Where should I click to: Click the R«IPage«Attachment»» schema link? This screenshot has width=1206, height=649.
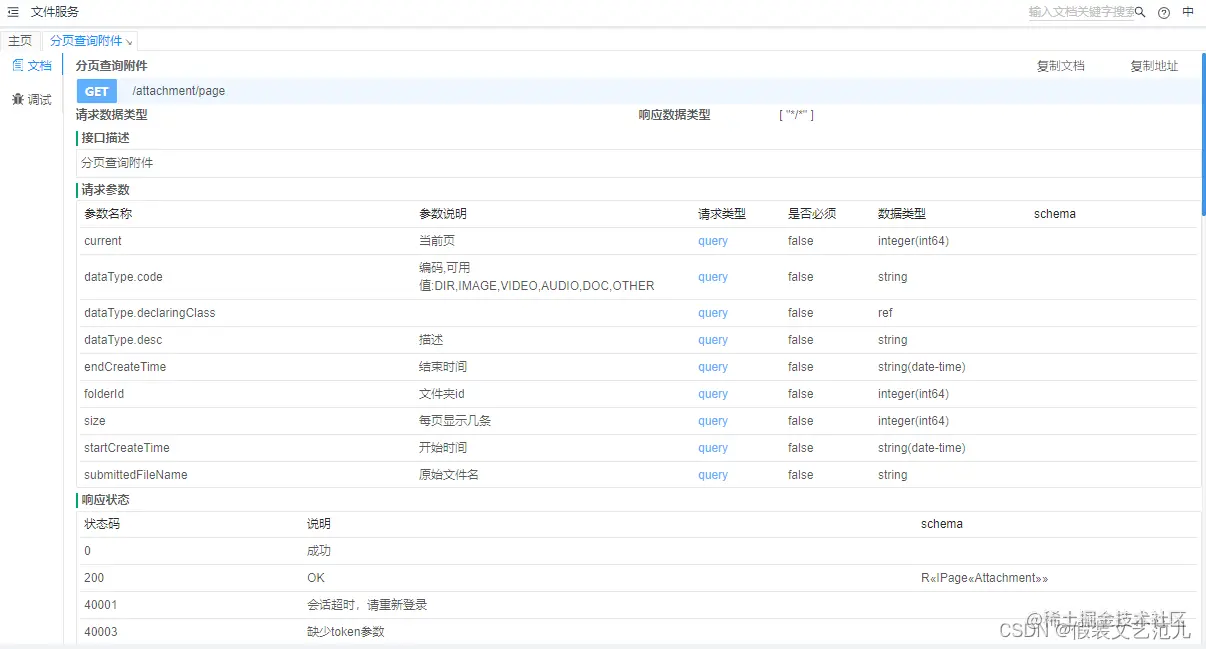(x=984, y=577)
